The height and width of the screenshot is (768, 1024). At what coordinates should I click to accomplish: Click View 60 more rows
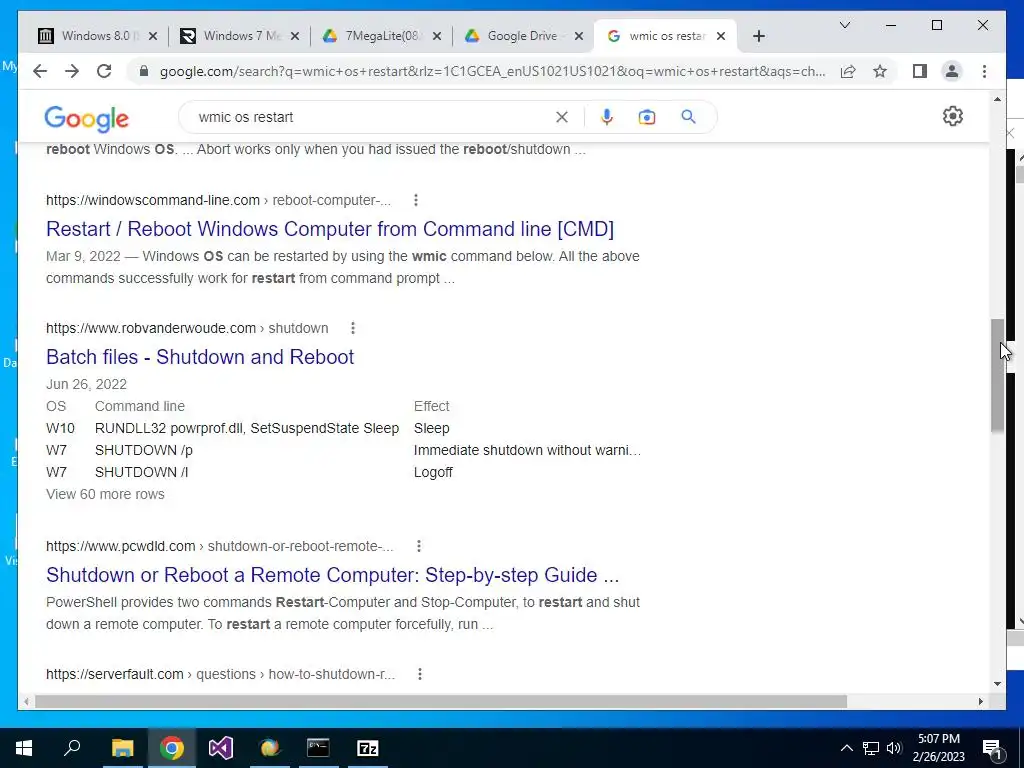click(105, 494)
